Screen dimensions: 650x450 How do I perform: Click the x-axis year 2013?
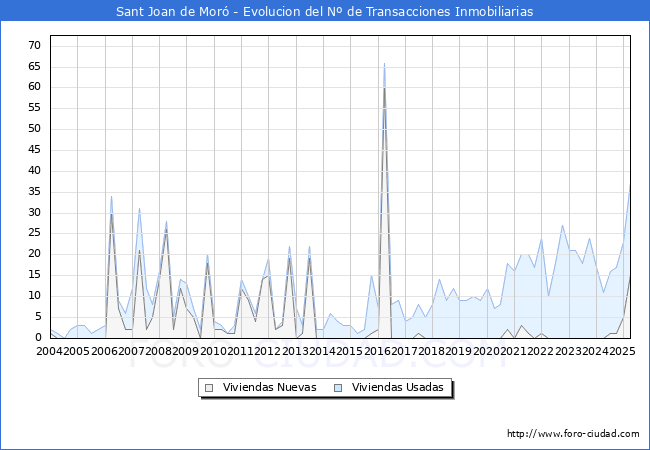tap(295, 351)
